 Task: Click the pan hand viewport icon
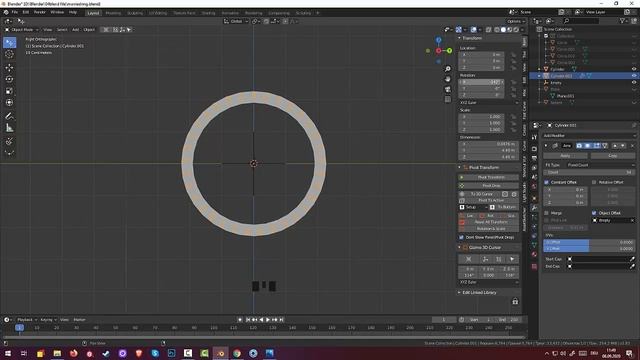(x=448, y=79)
